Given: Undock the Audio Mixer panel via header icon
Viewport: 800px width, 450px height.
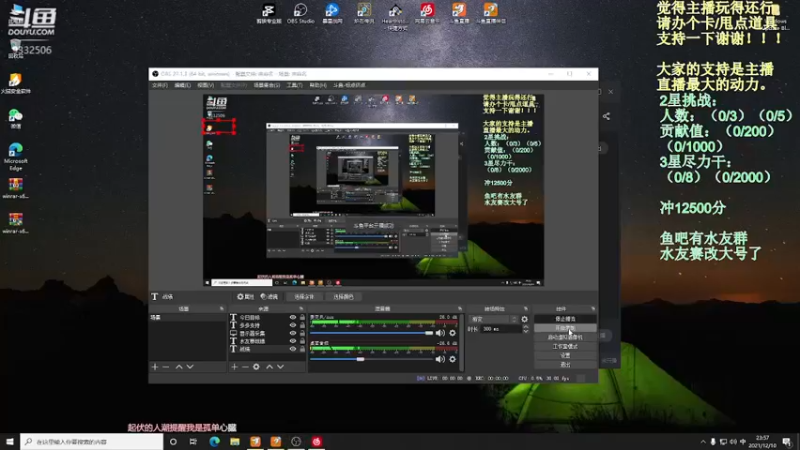Looking at the screenshot, I should [x=460, y=309].
